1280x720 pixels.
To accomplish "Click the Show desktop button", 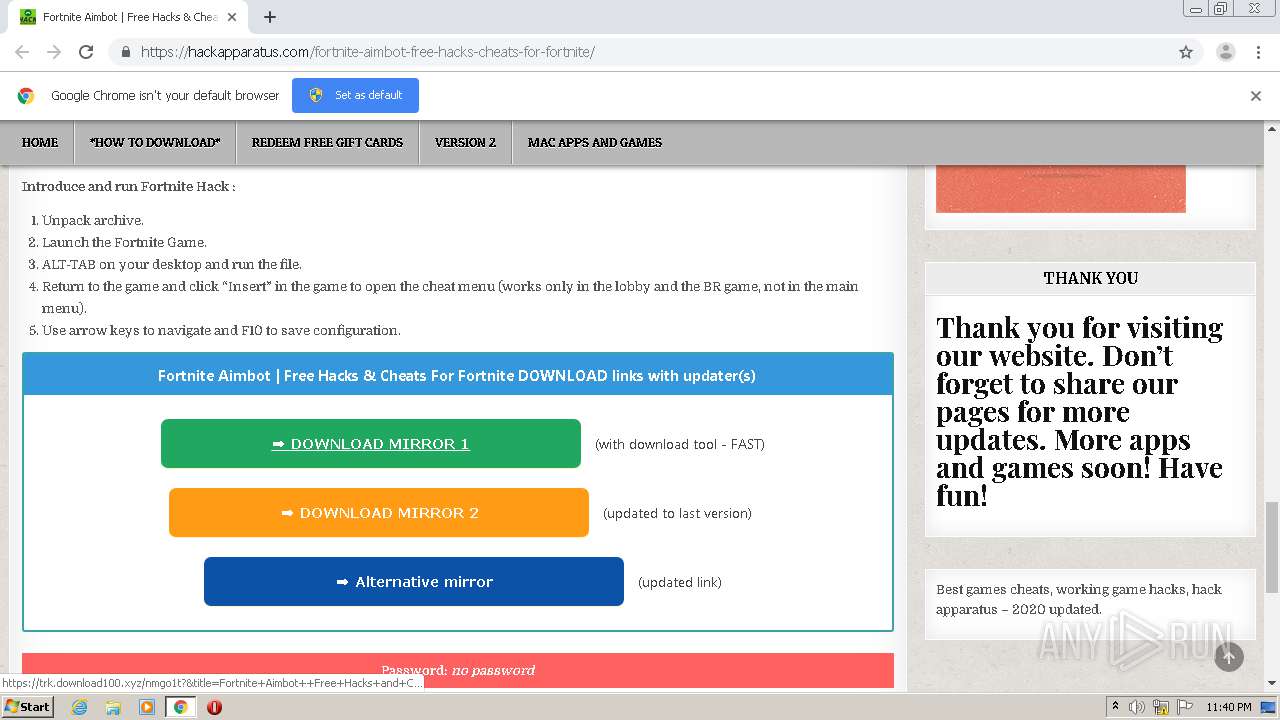I will pyautogui.click(x=1269, y=707).
